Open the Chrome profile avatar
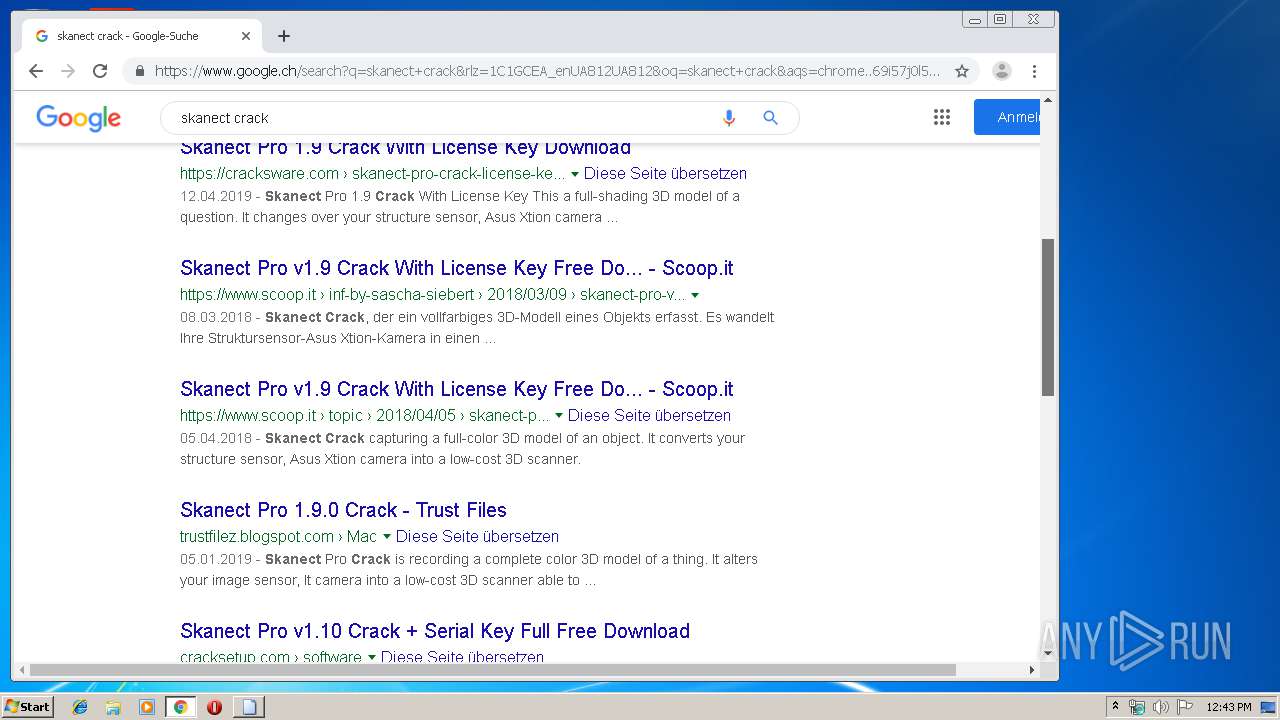The image size is (1280, 720). [1002, 71]
